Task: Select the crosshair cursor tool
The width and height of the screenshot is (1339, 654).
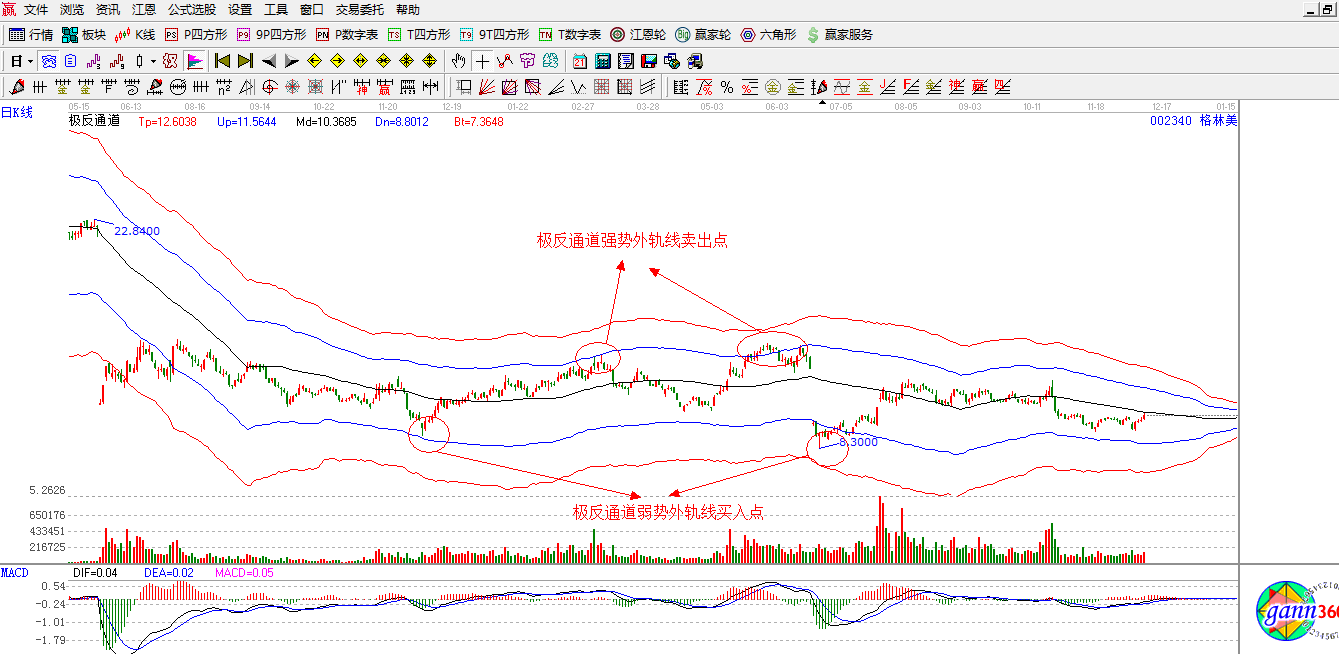Action: [482, 61]
